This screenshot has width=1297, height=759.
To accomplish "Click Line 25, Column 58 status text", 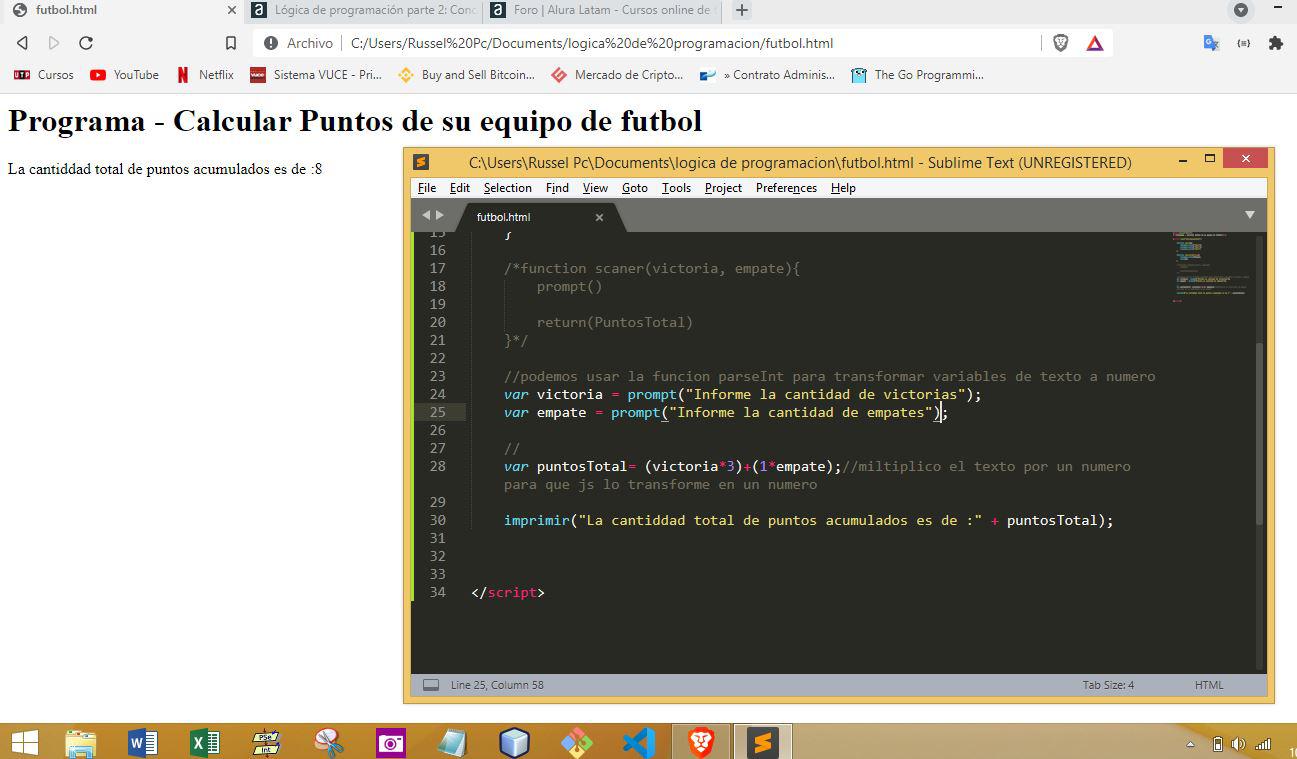I will point(497,685).
